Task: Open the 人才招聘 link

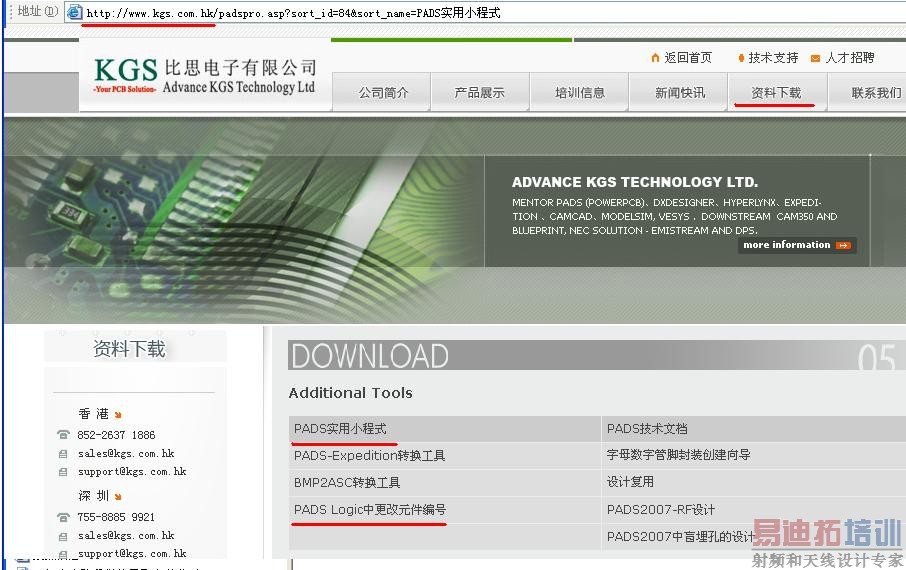Action: pos(849,58)
